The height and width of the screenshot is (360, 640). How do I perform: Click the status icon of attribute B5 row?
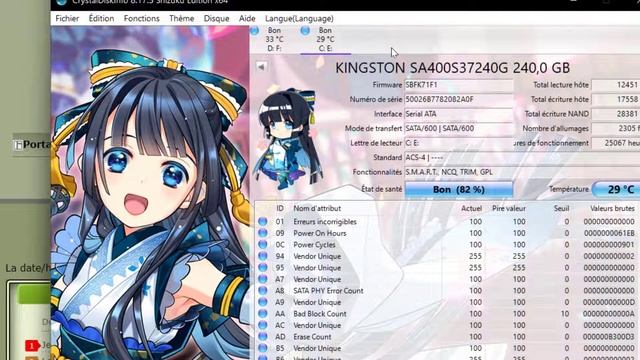tap(263, 348)
